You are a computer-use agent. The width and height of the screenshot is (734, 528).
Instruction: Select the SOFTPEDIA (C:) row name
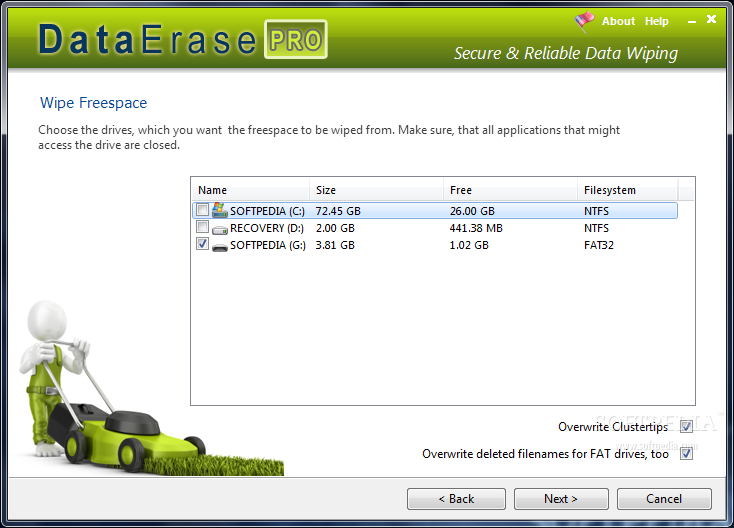pos(267,211)
